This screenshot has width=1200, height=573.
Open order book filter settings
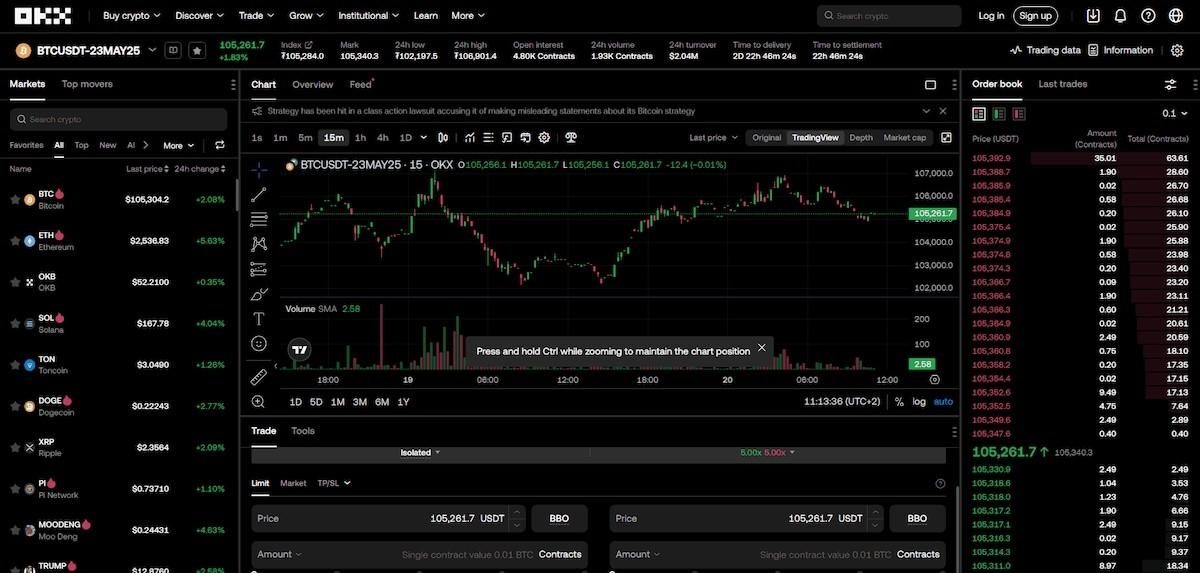point(1170,84)
